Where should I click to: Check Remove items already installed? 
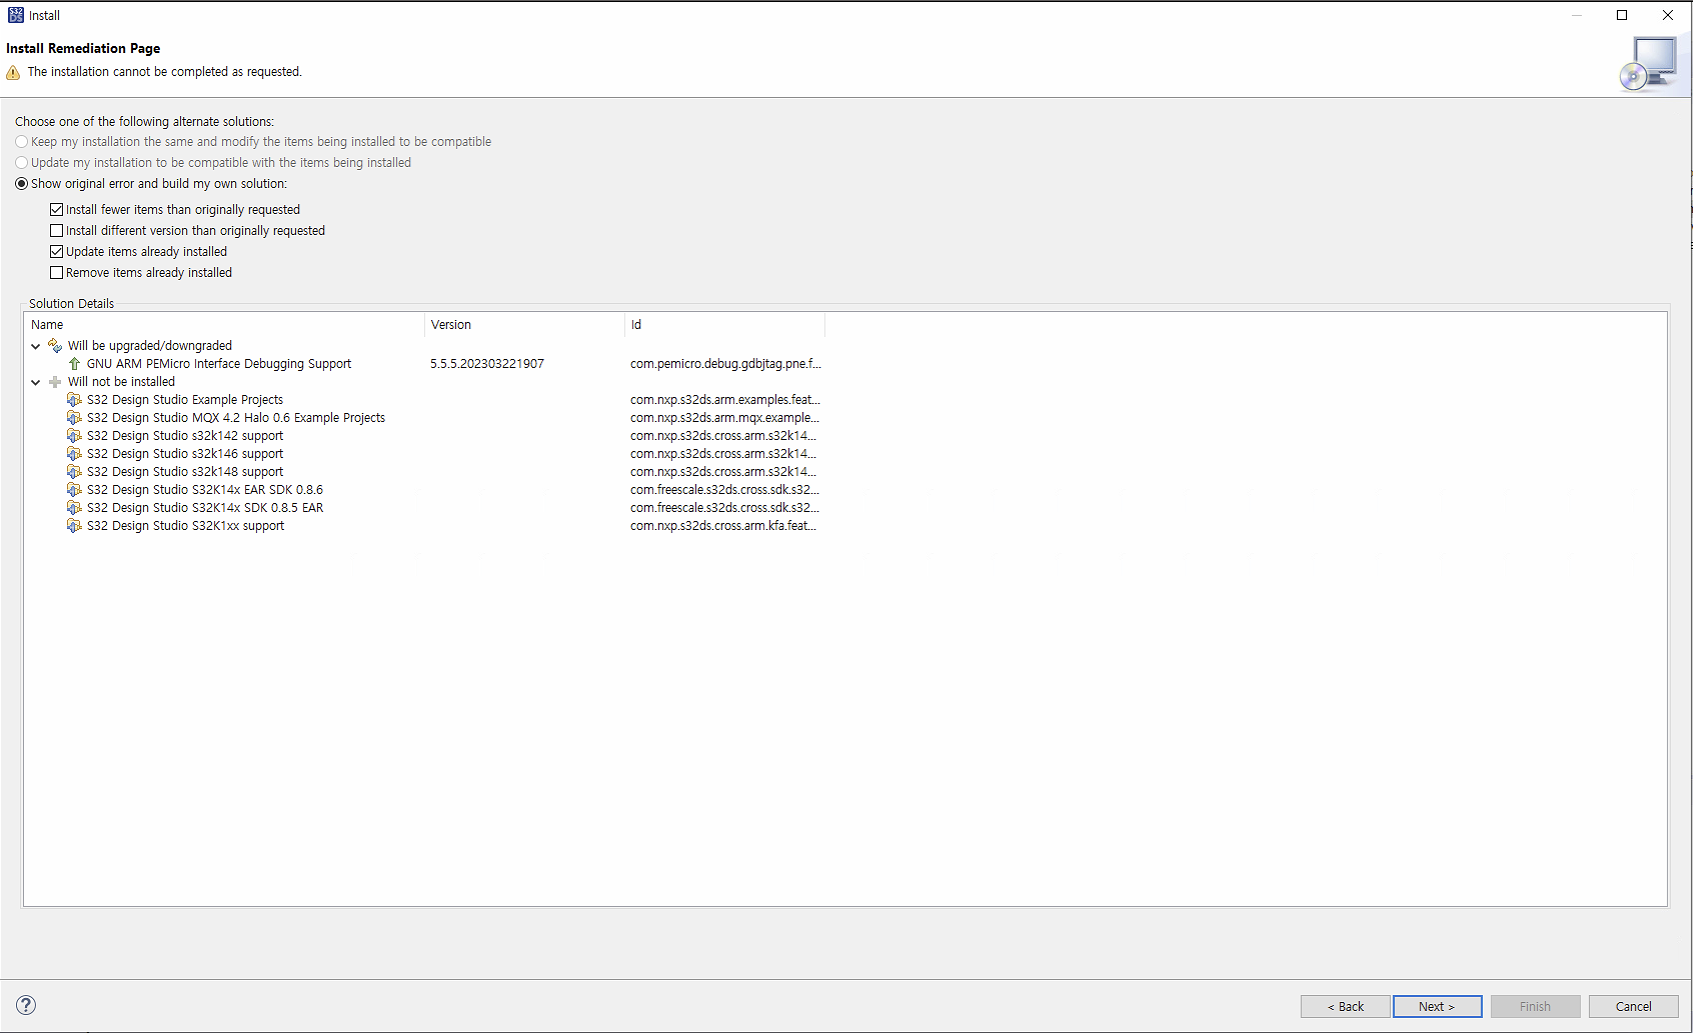[57, 272]
